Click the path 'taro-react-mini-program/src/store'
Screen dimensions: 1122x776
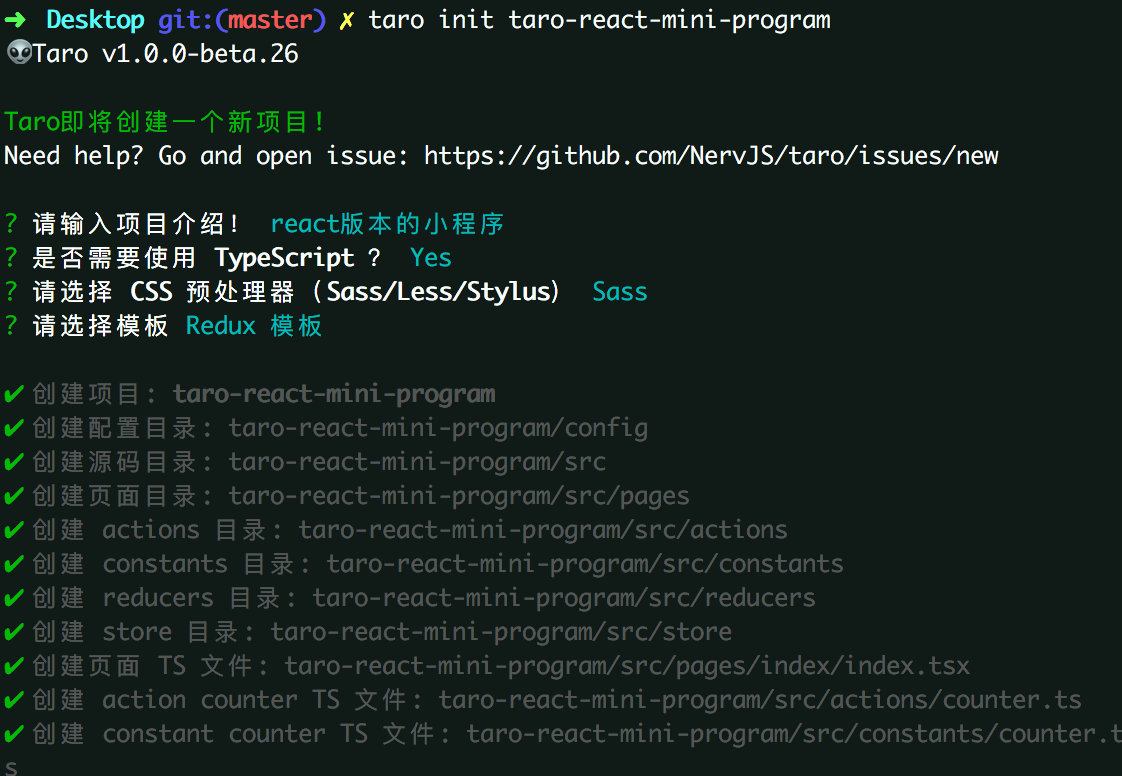pos(501,632)
